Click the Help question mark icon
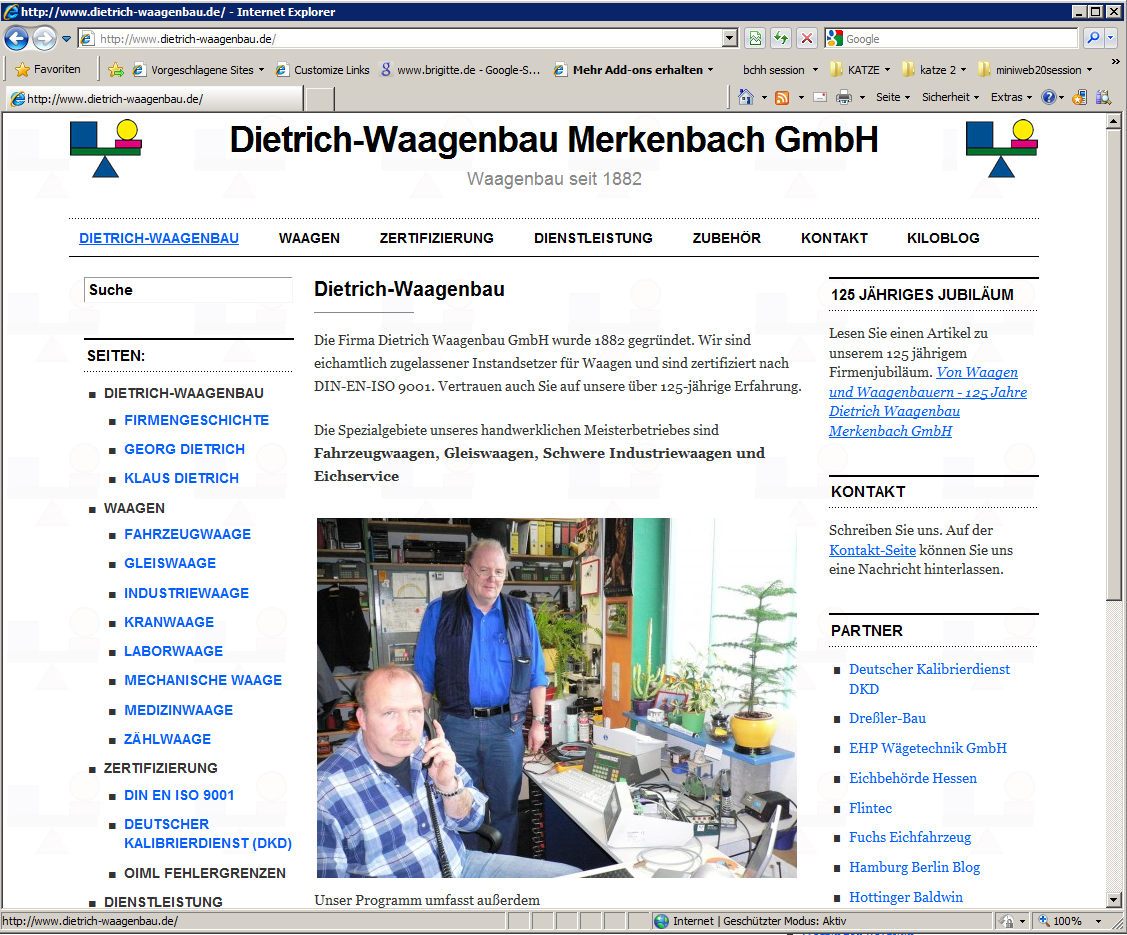The height and width of the screenshot is (935, 1127). [1049, 97]
